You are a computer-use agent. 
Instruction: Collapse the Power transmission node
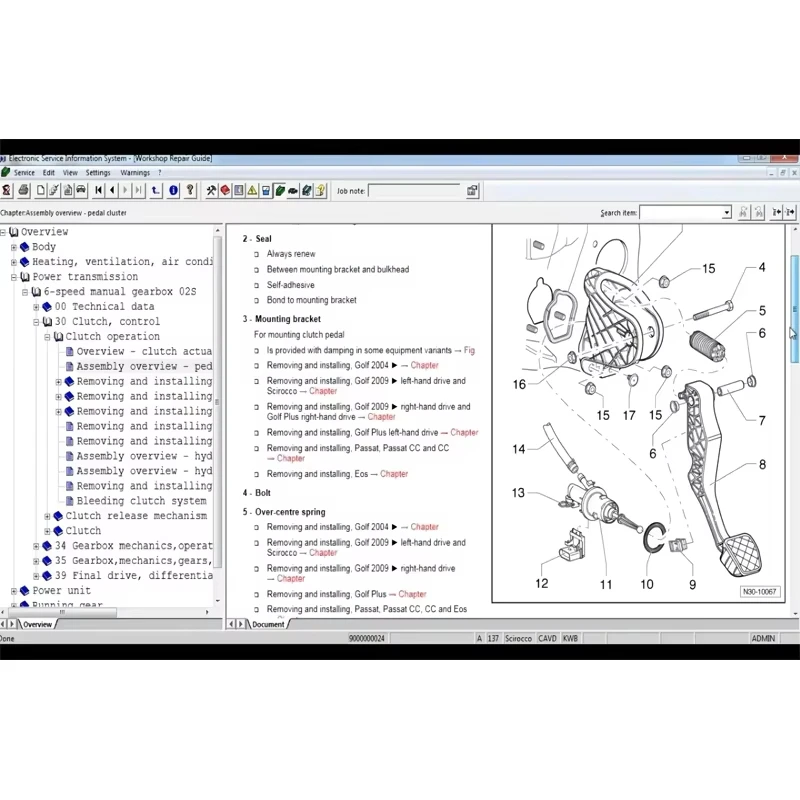14,277
